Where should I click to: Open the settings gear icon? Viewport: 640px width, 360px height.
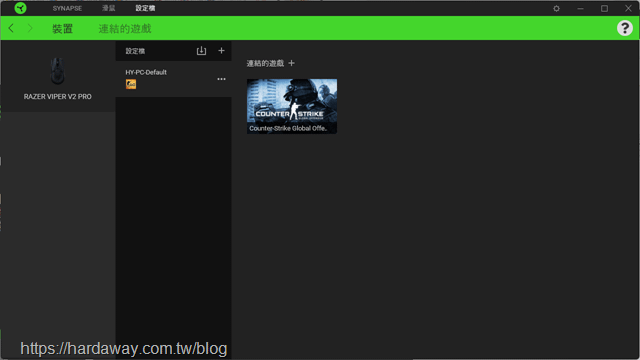[x=556, y=8]
